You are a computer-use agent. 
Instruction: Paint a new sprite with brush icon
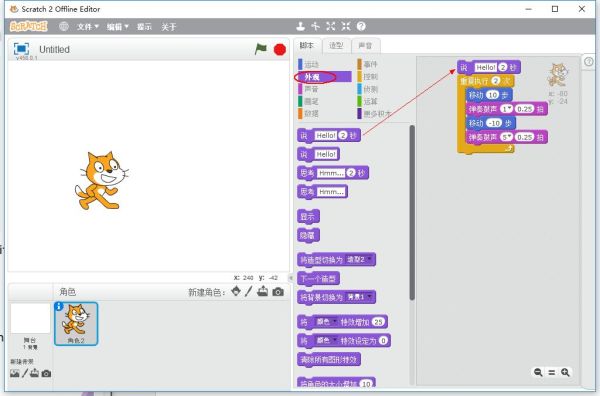249,292
